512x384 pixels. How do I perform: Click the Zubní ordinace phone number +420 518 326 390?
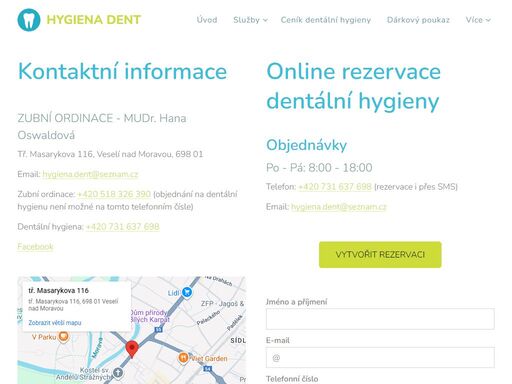(x=114, y=194)
